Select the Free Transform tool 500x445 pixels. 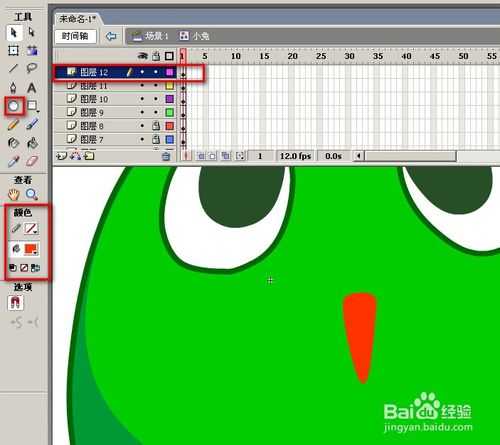click(13, 51)
